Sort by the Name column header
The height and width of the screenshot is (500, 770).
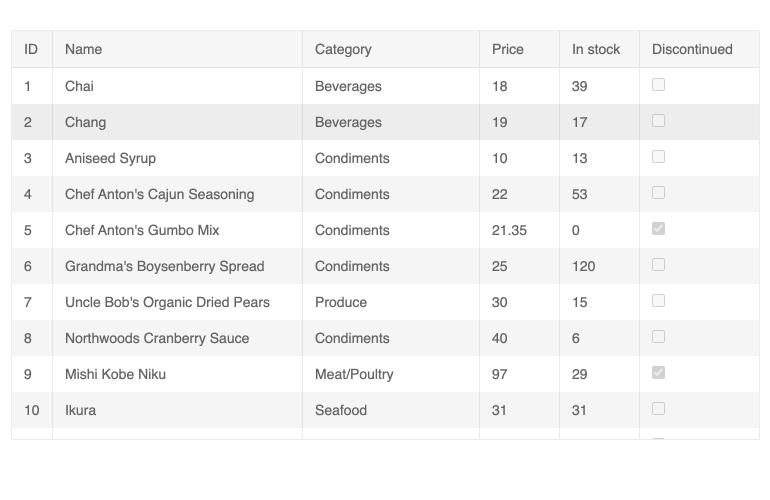coord(84,49)
